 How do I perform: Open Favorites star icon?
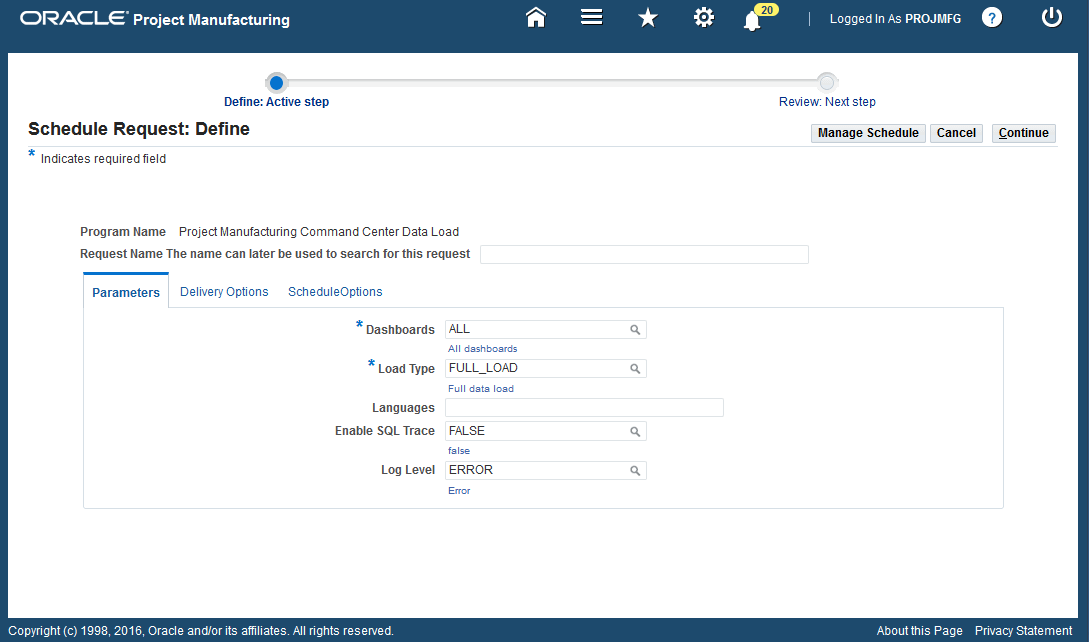point(647,17)
